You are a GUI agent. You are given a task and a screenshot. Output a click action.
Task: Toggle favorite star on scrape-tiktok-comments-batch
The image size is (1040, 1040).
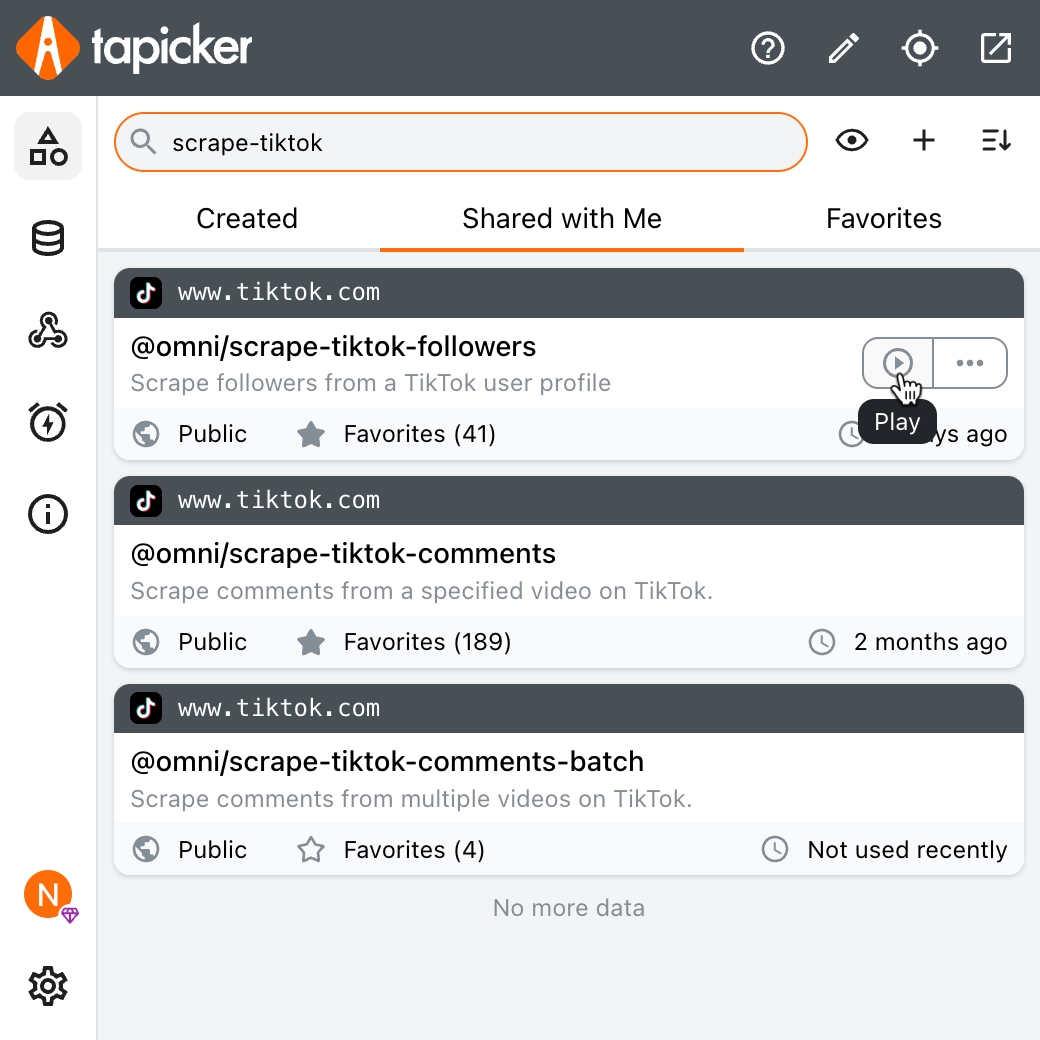(311, 850)
